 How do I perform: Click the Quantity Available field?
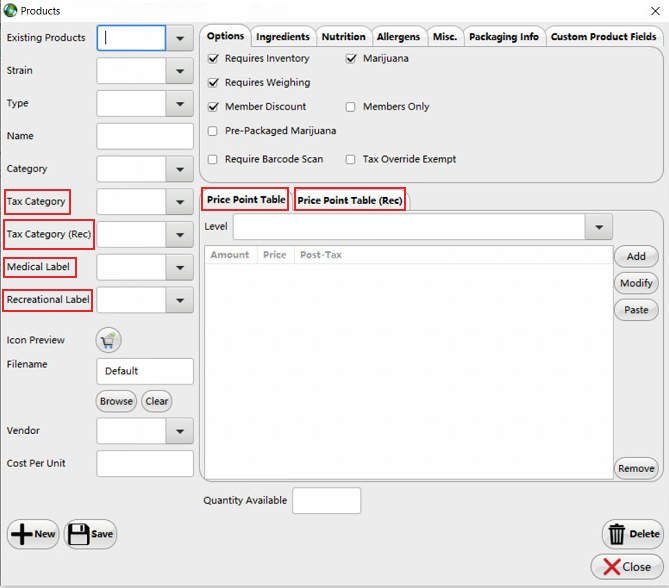tap(326, 501)
